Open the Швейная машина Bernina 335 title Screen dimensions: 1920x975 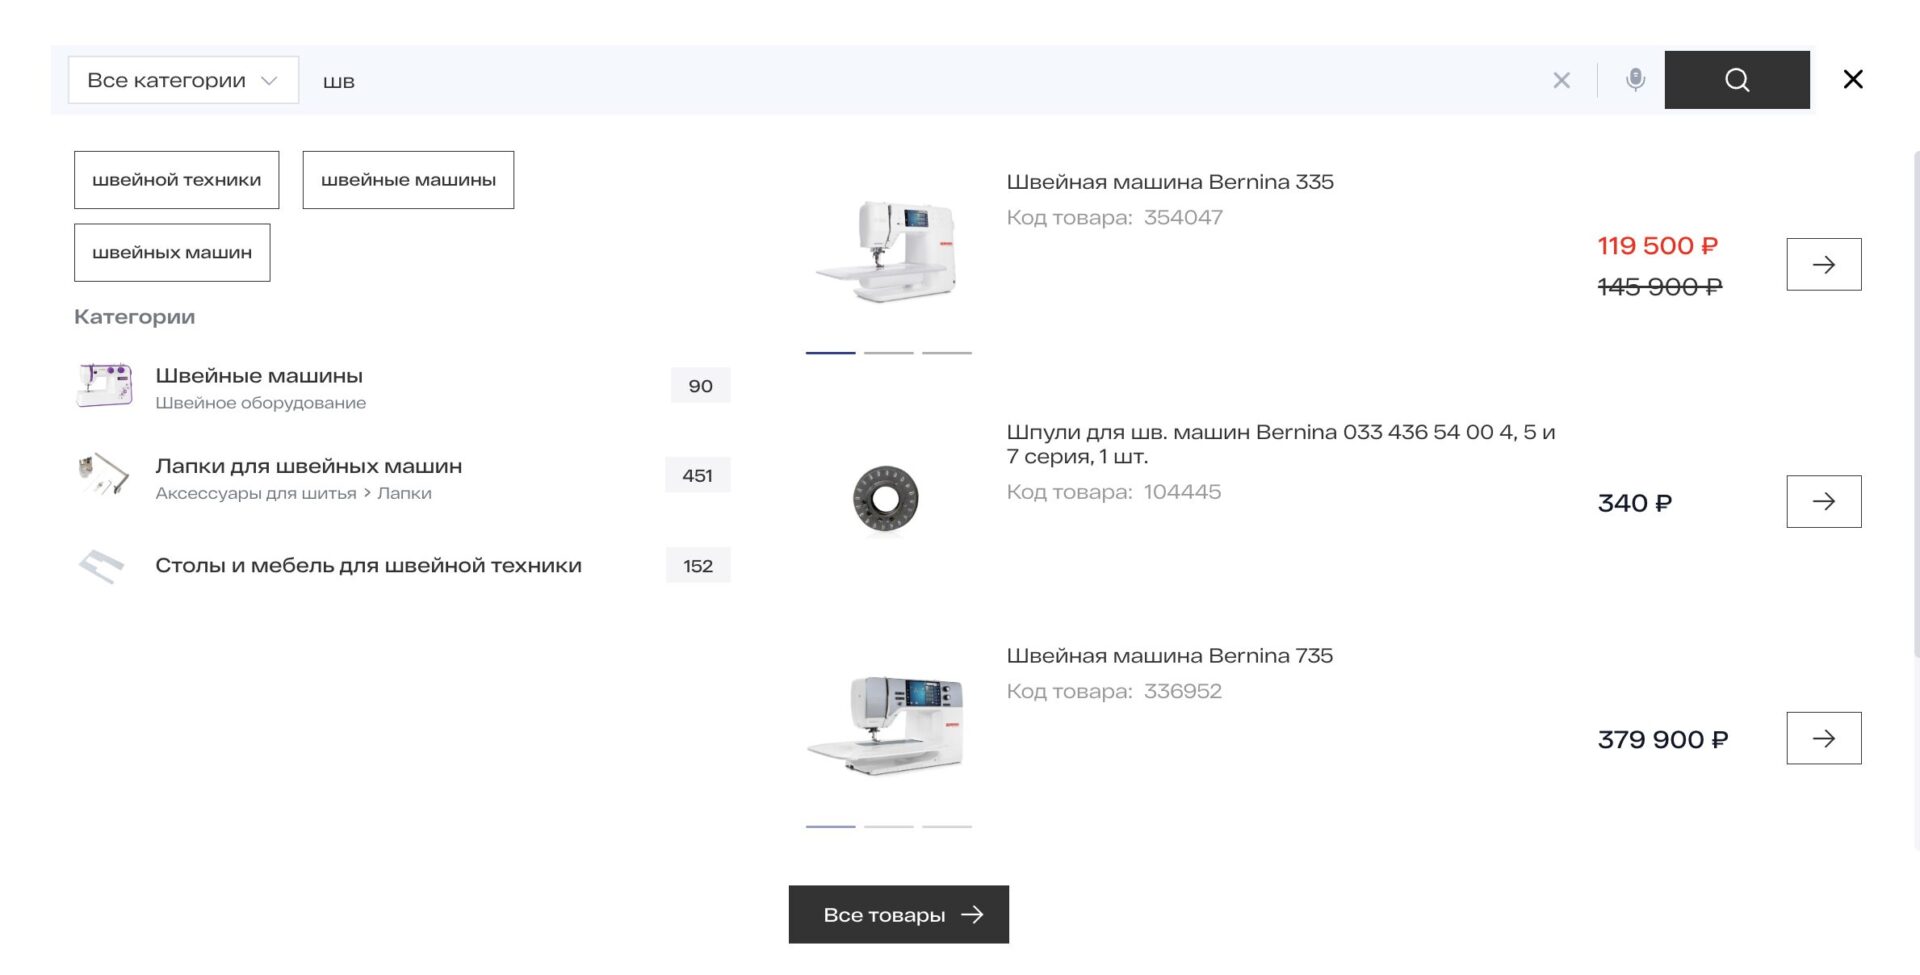click(x=1169, y=182)
